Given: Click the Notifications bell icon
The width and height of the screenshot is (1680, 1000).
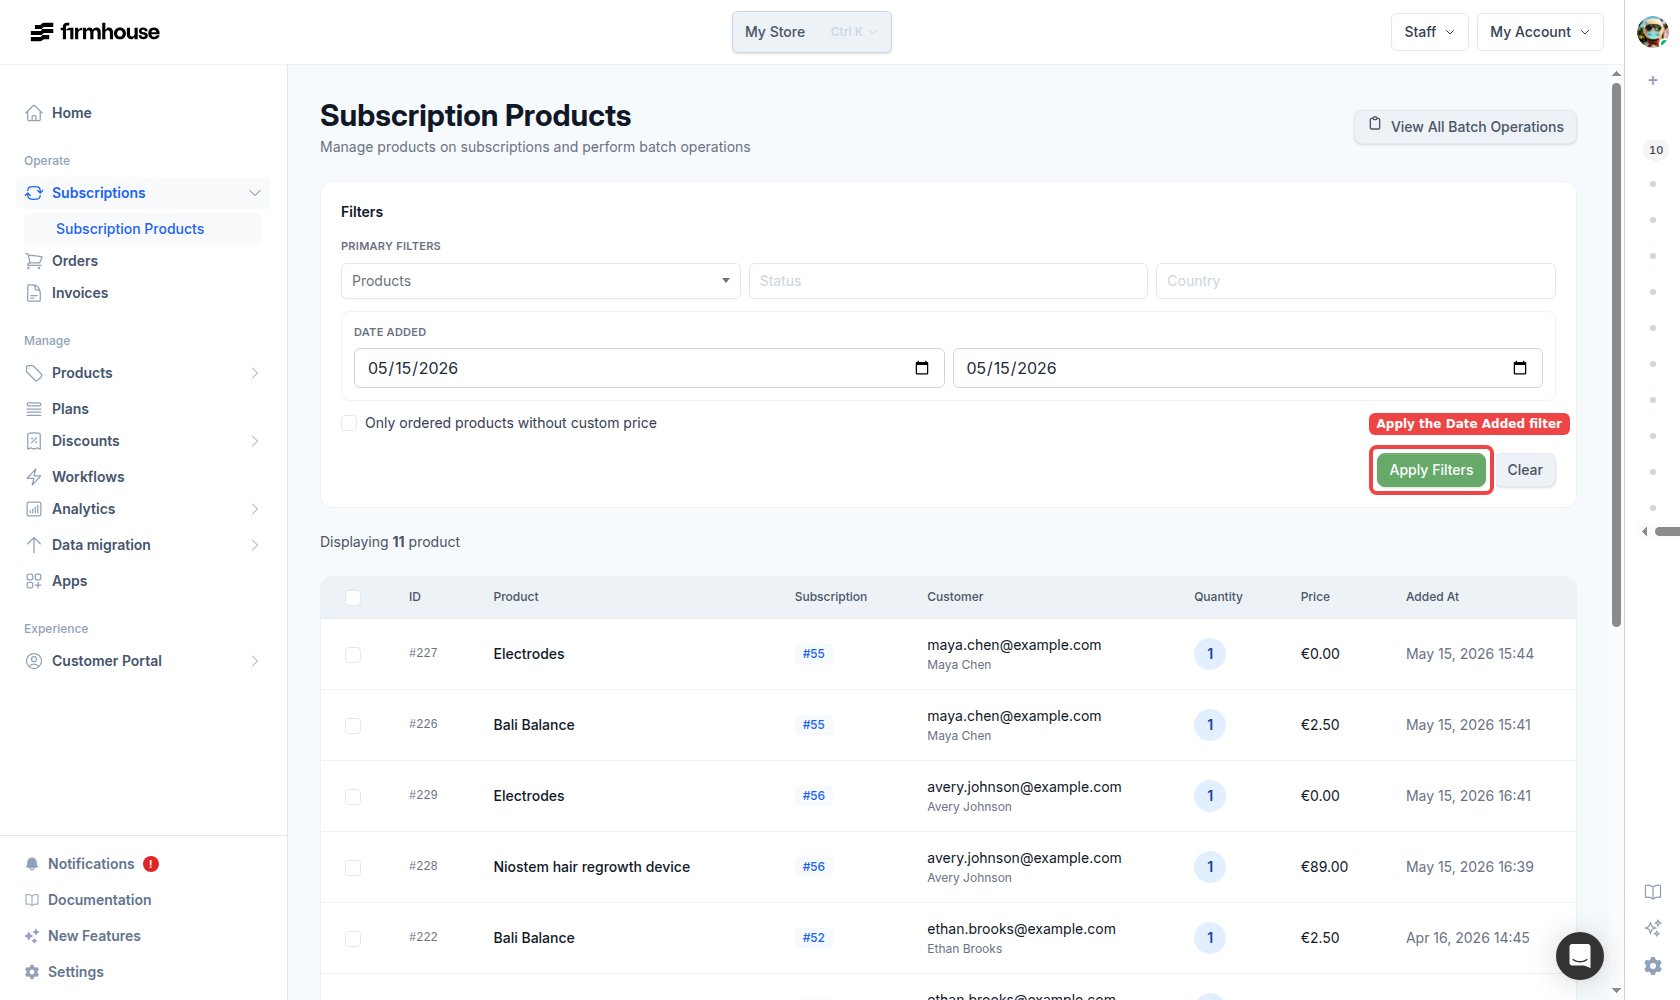Looking at the screenshot, I should coord(32,864).
